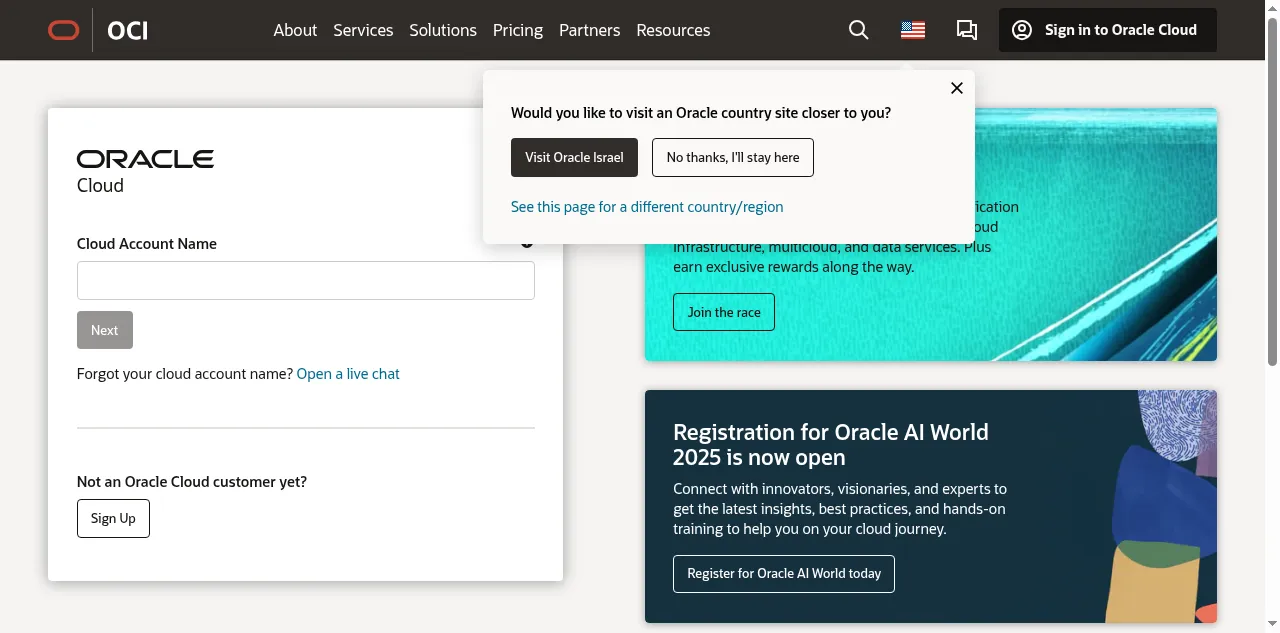Open the search magnifier icon
The width and height of the screenshot is (1280, 633).
pos(858,30)
